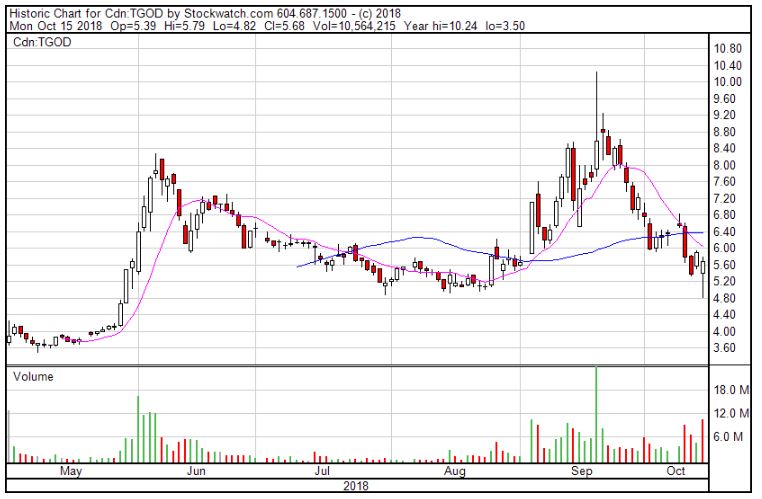This screenshot has width=762, height=499.
Task: Click the 18.0 M volume axis label
Action: point(729,389)
